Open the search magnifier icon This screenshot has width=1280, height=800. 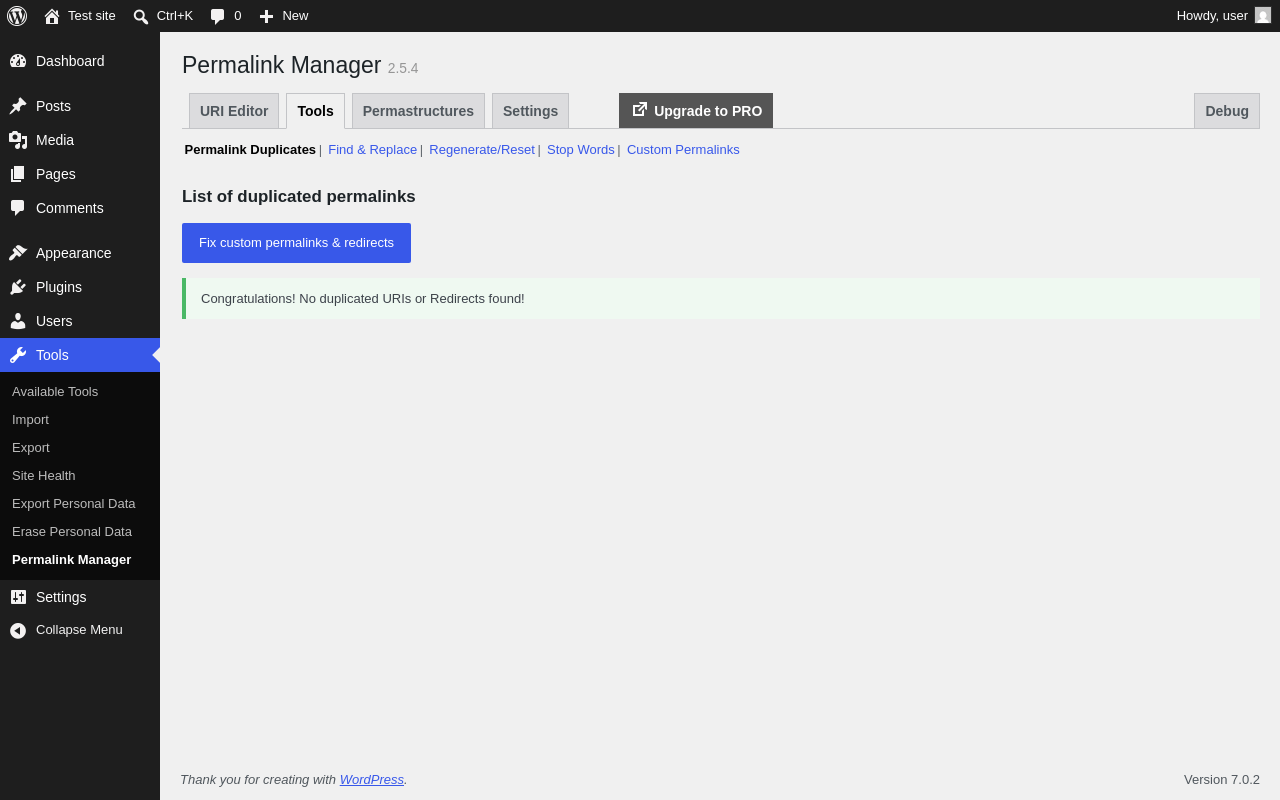pos(141,16)
